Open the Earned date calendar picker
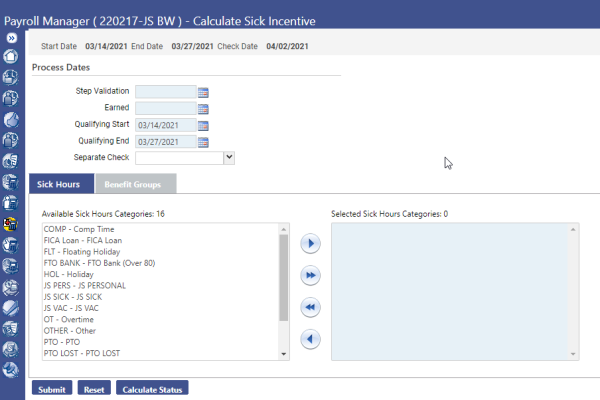The image size is (600, 400). pyautogui.click(x=202, y=108)
